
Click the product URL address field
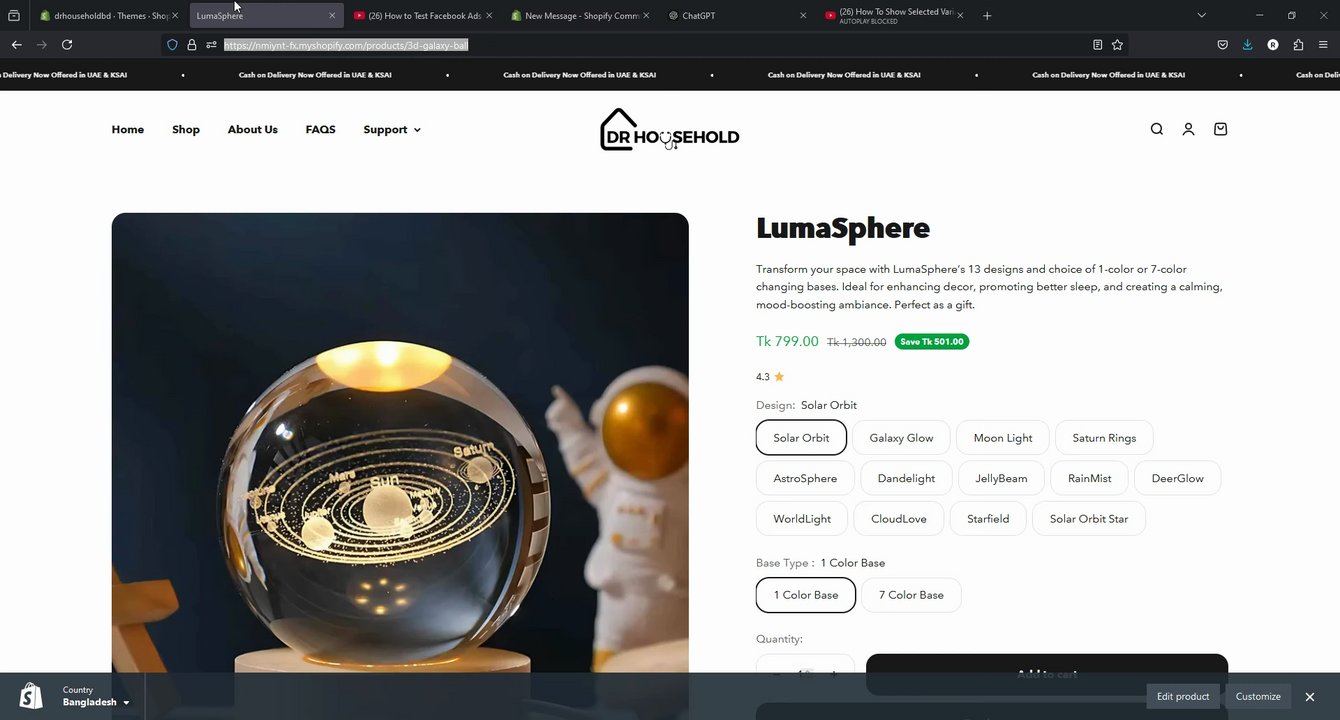[650, 44]
